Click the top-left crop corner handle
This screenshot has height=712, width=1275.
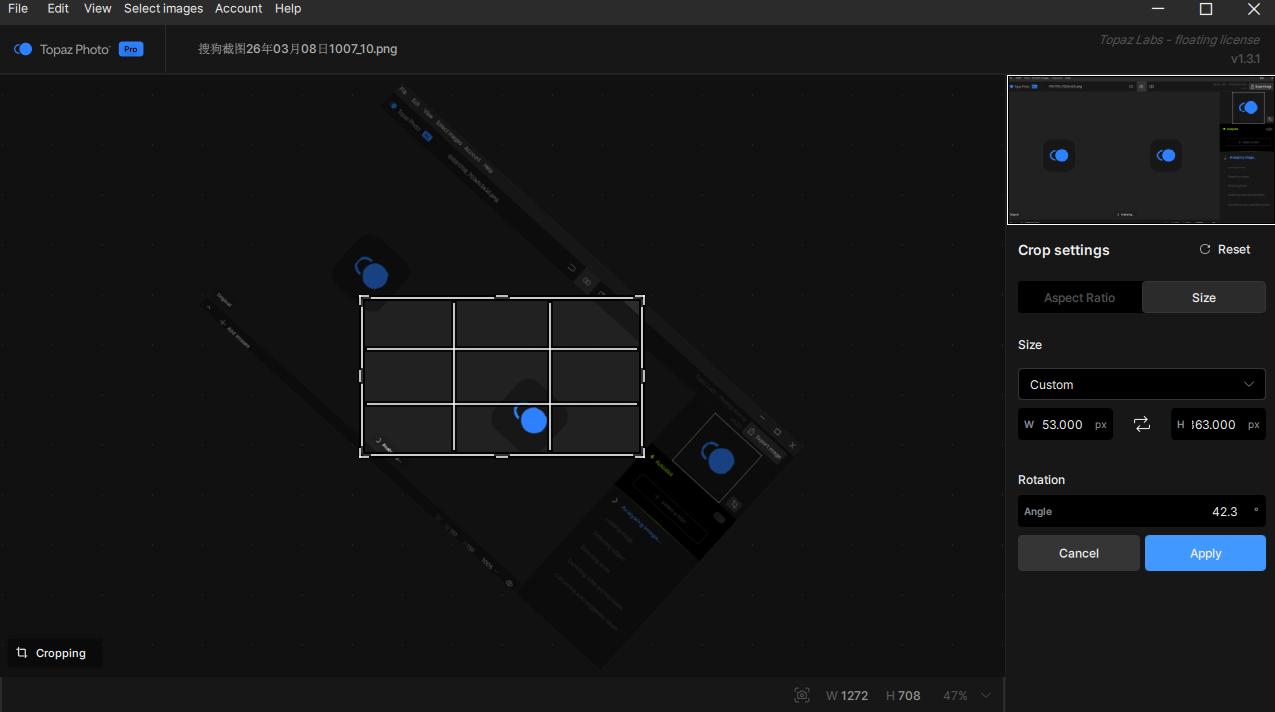[x=363, y=298]
